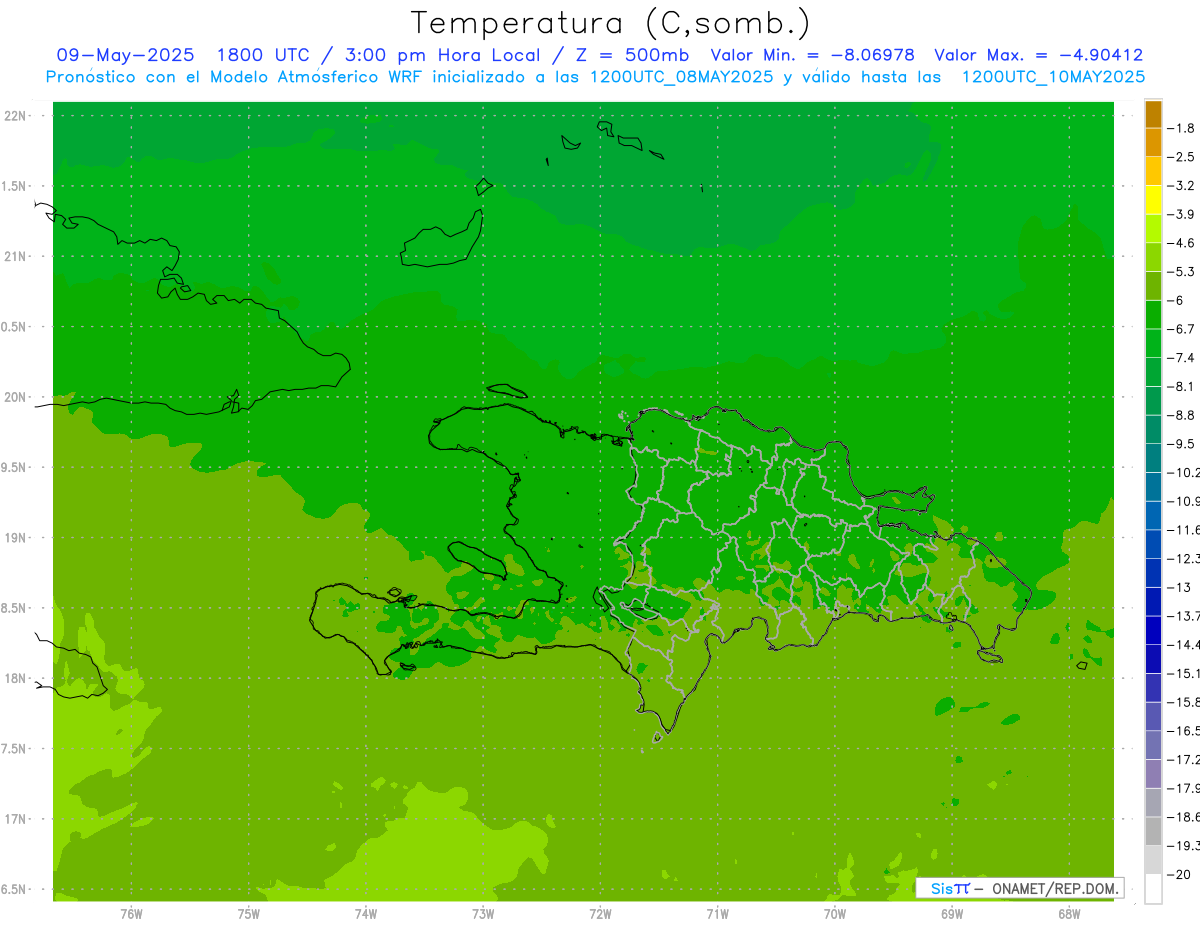This screenshot has width=1200, height=927.
Task: Click the "-1.8" colorbar label
Action: 1180,128
